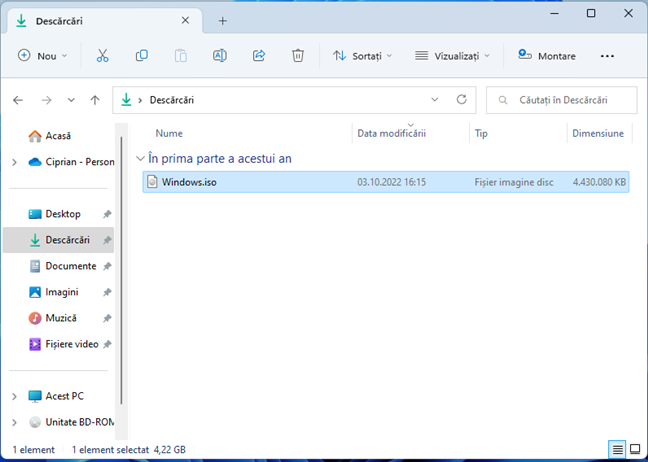The image size is (648, 462).
Task: Click the Cut scissors icon
Action: click(x=102, y=55)
